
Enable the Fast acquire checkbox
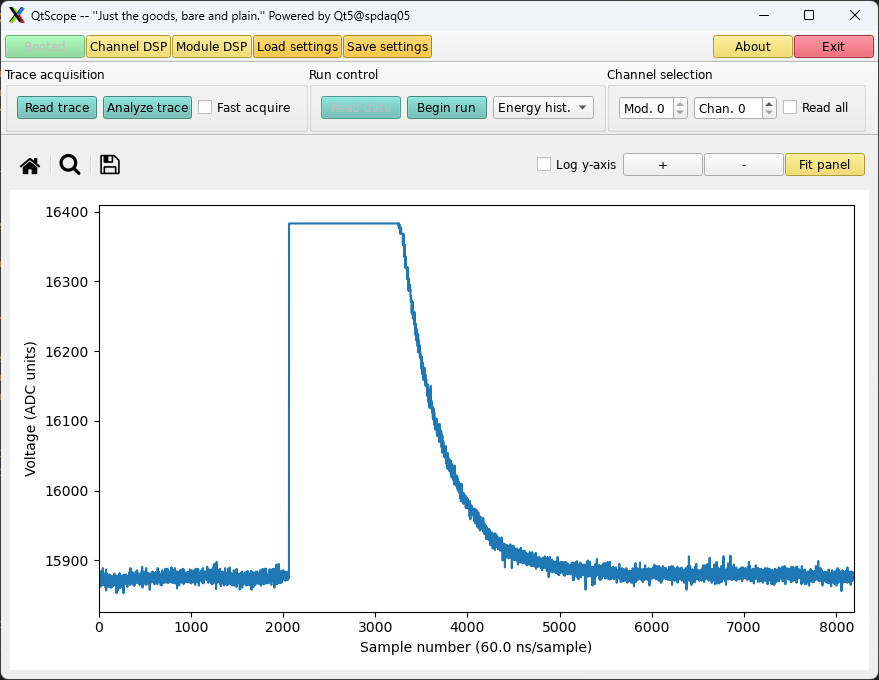pyautogui.click(x=205, y=107)
